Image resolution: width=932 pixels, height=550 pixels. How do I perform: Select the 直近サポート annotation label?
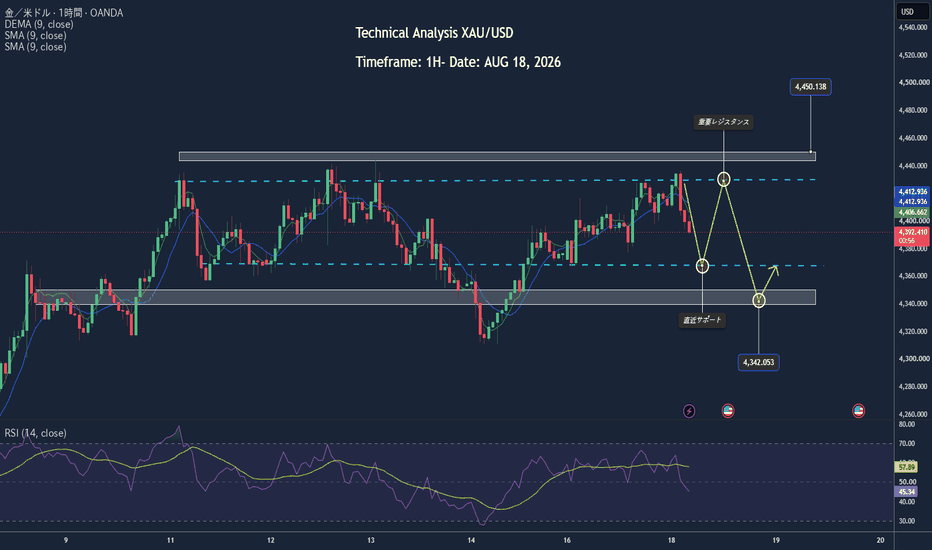pos(702,320)
